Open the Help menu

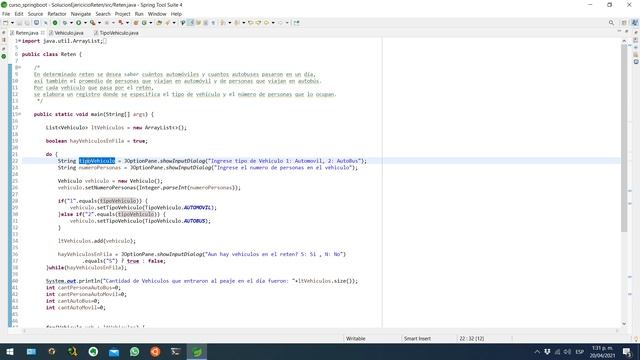[x=176, y=14]
